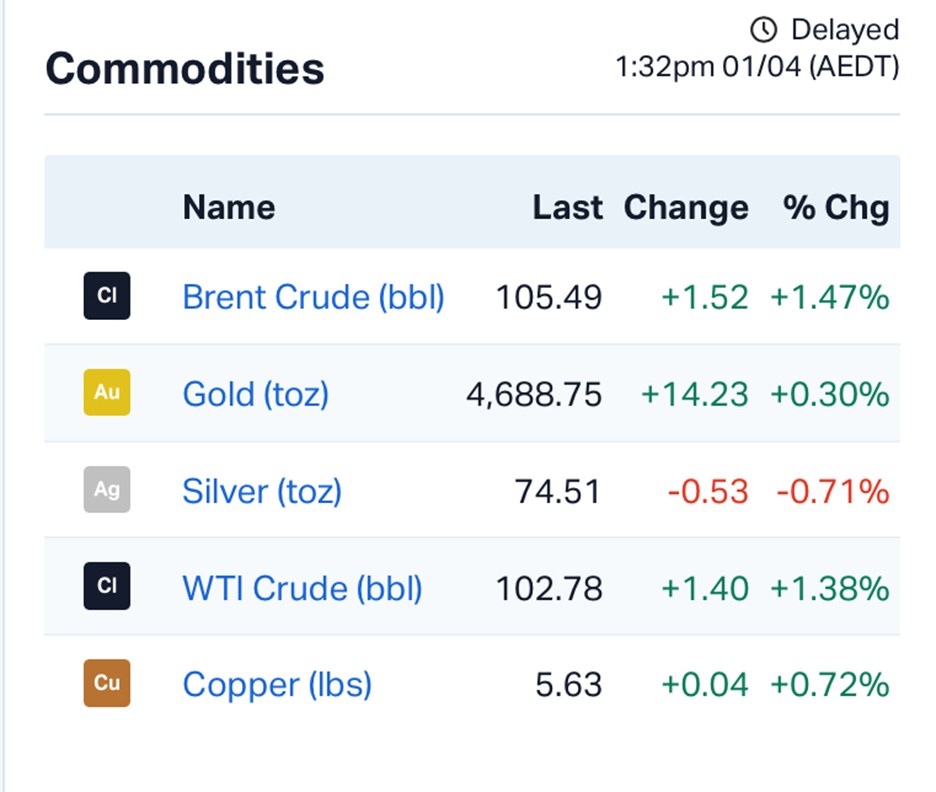This screenshot has width=936, height=792.
Task: Open the Silver (toz) link
Action: point(262,491)
